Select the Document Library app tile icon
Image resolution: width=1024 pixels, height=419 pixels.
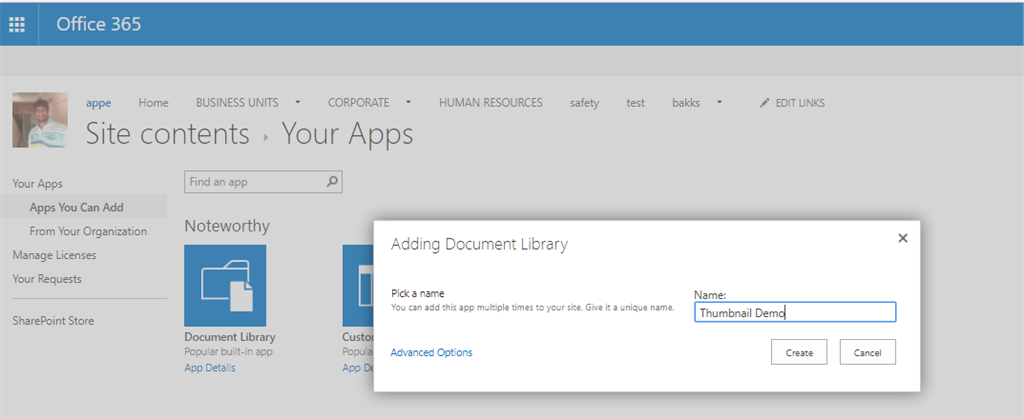(225, 286)
